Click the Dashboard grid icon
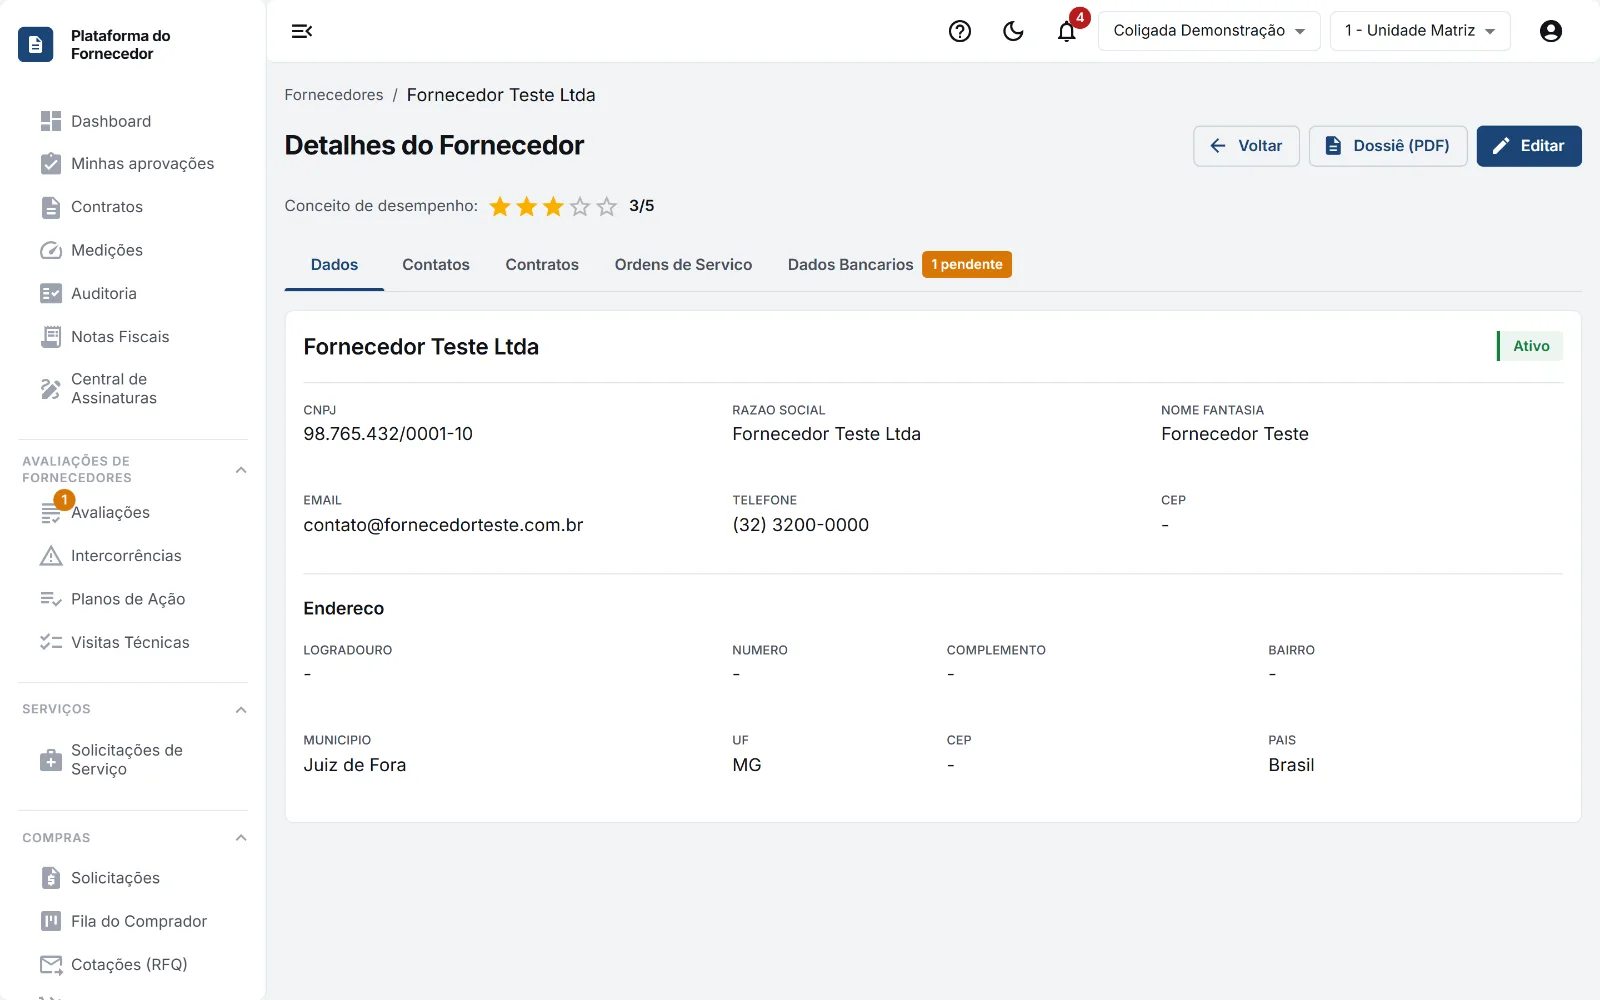Image resolution: width=1600 pixels, height=1000 pixels. tap(51, 121)
